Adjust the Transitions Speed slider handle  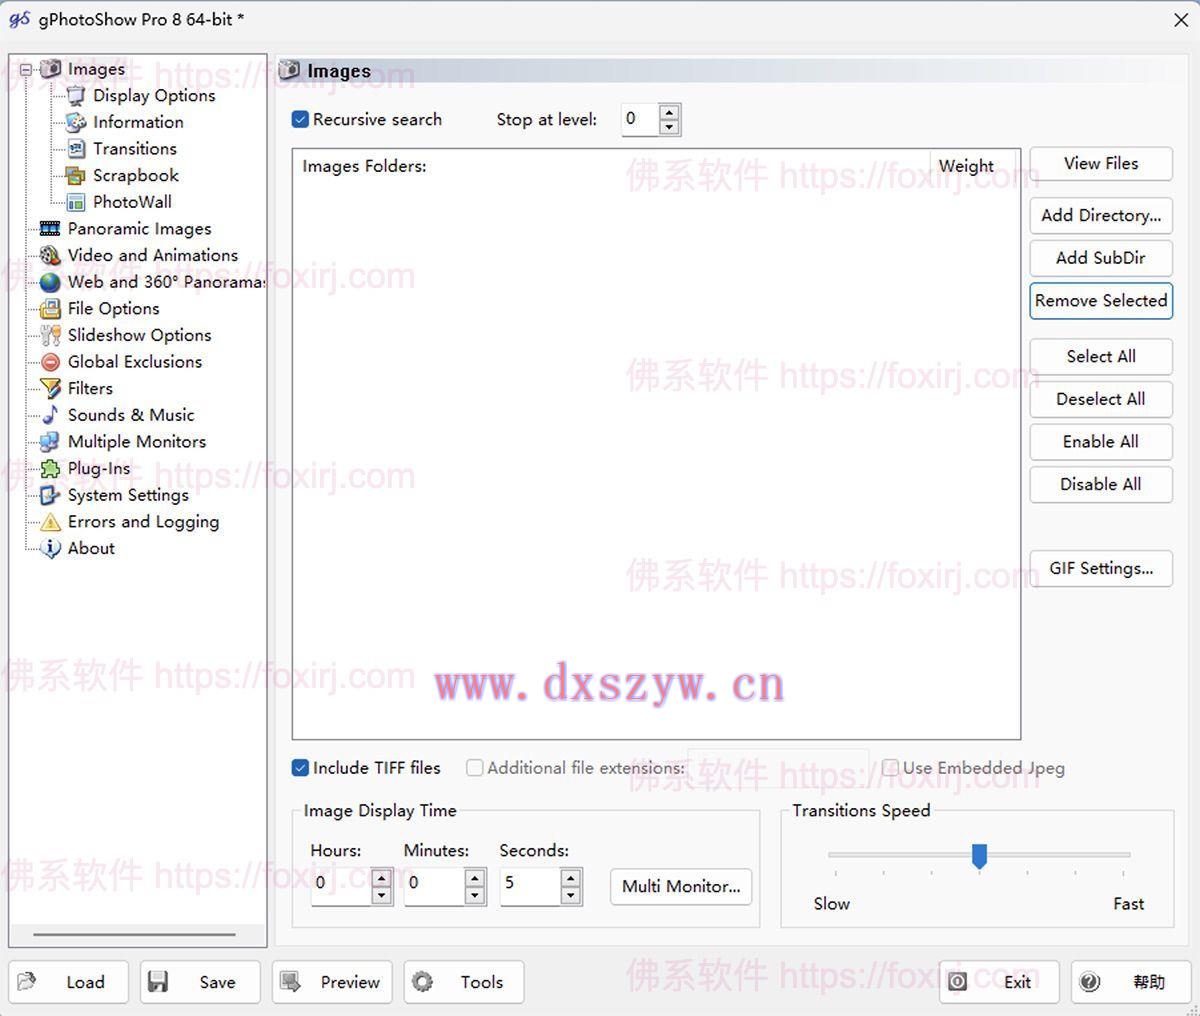(x=980, y=856)
